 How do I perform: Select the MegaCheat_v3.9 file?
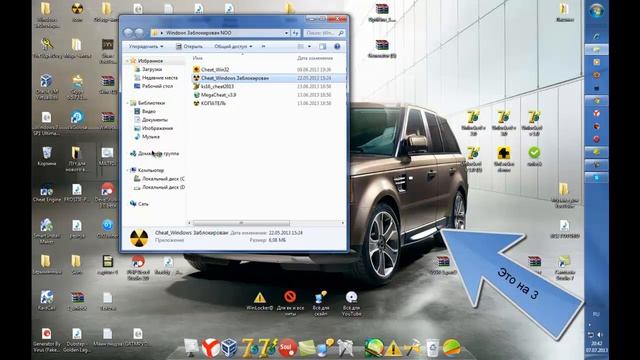click(218, 95)
